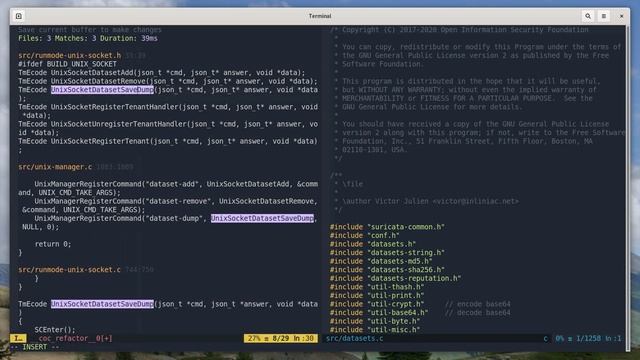
Task: Click the '#ifdef BUILD_UNIX_SOCKET' line
Action: pos(67,64)
